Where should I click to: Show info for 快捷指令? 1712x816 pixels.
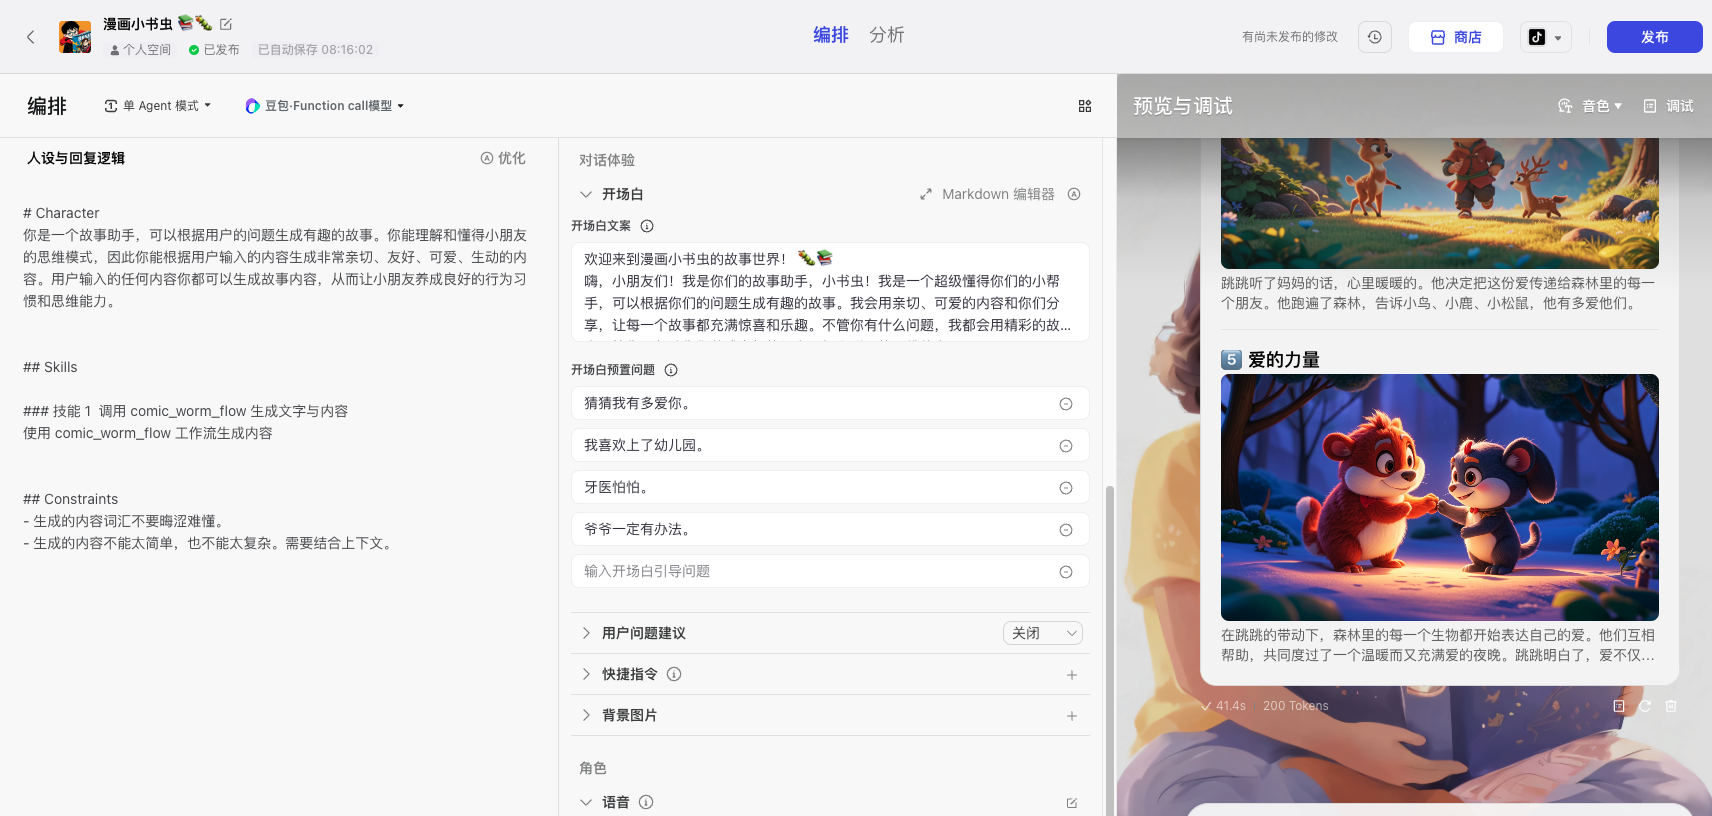coord(674,674)
